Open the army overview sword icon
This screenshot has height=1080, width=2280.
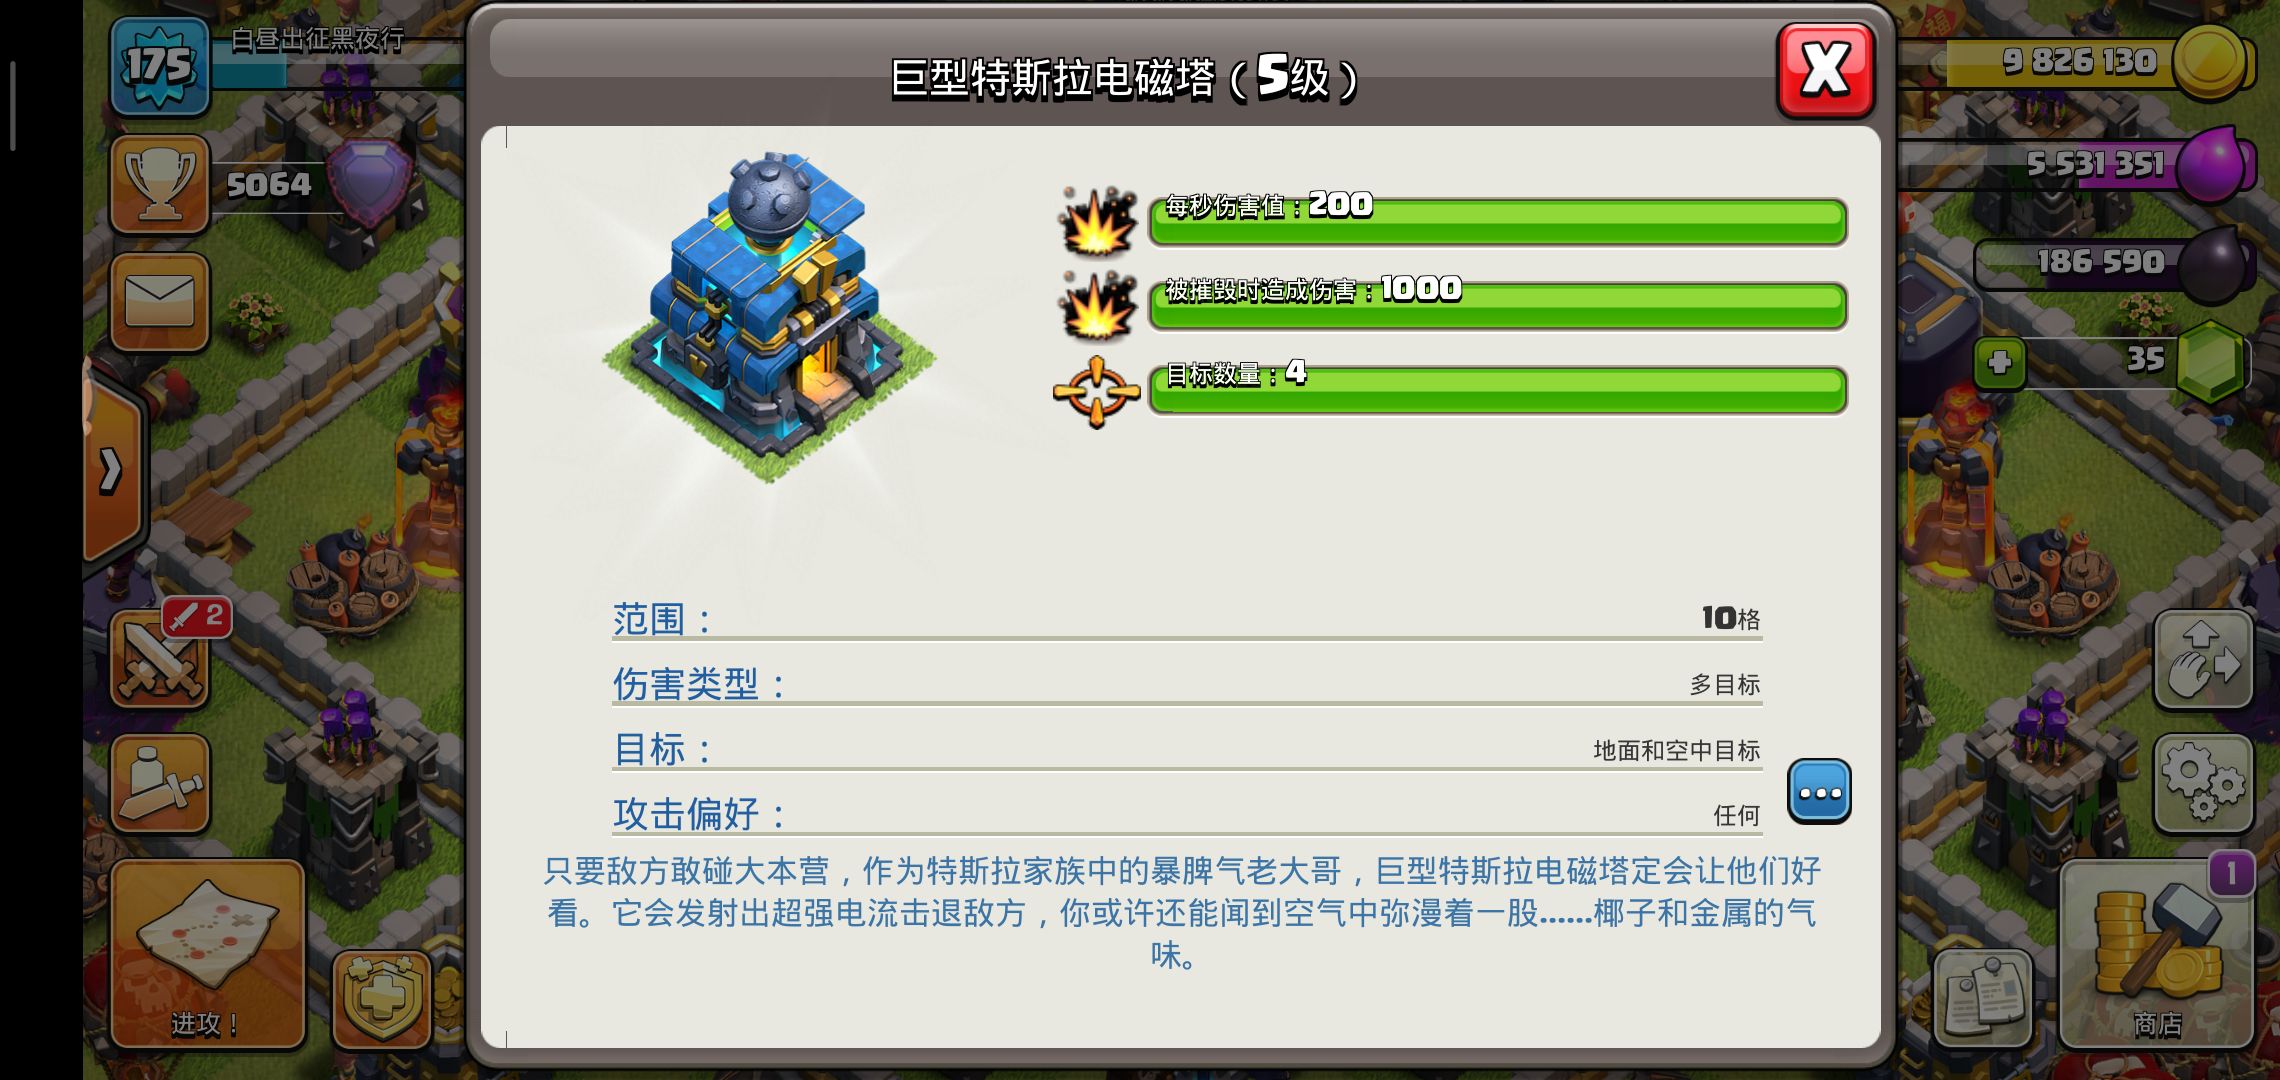[x=160, y=784]
